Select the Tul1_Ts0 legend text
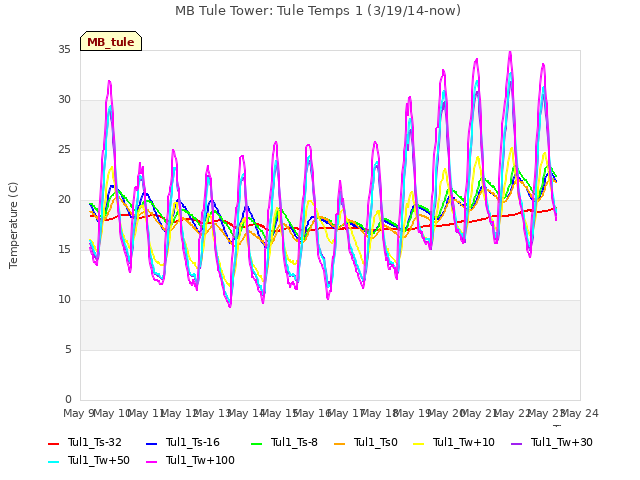Viewport: 640px width, 480px height. (376, 442)
